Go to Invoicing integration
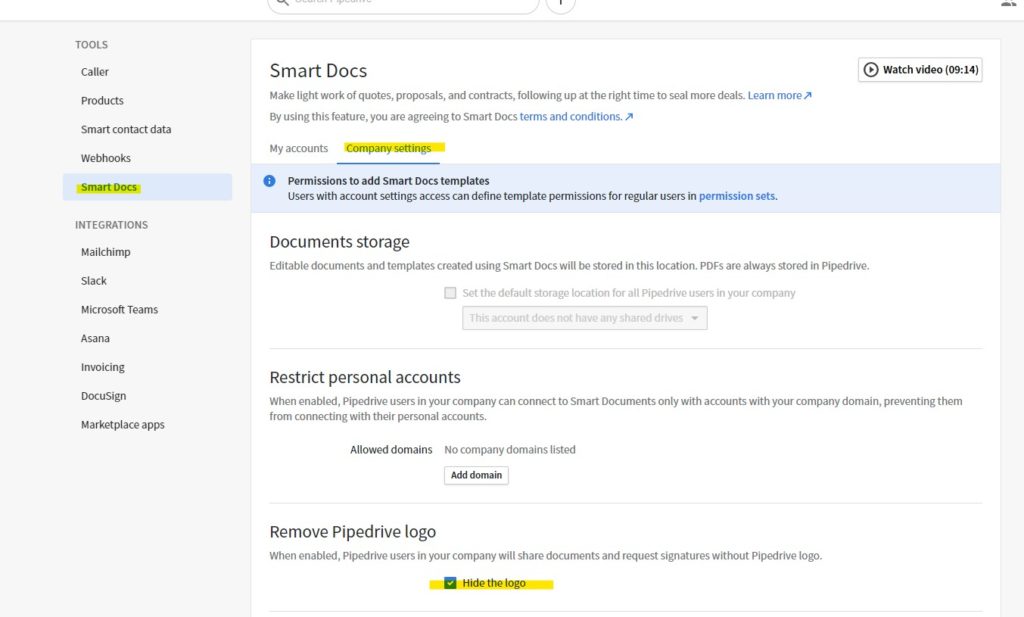This screenshot has height=617, width=1024. 103,367
